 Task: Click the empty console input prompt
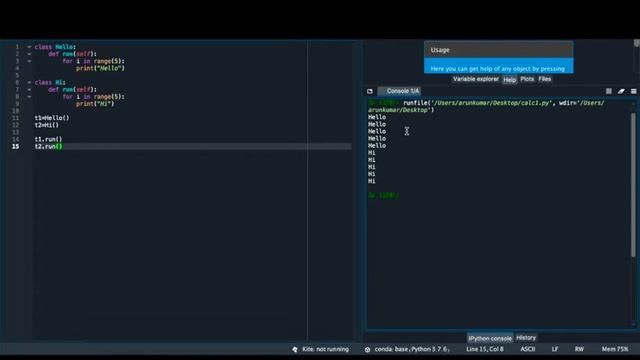(x=383, y=196)
